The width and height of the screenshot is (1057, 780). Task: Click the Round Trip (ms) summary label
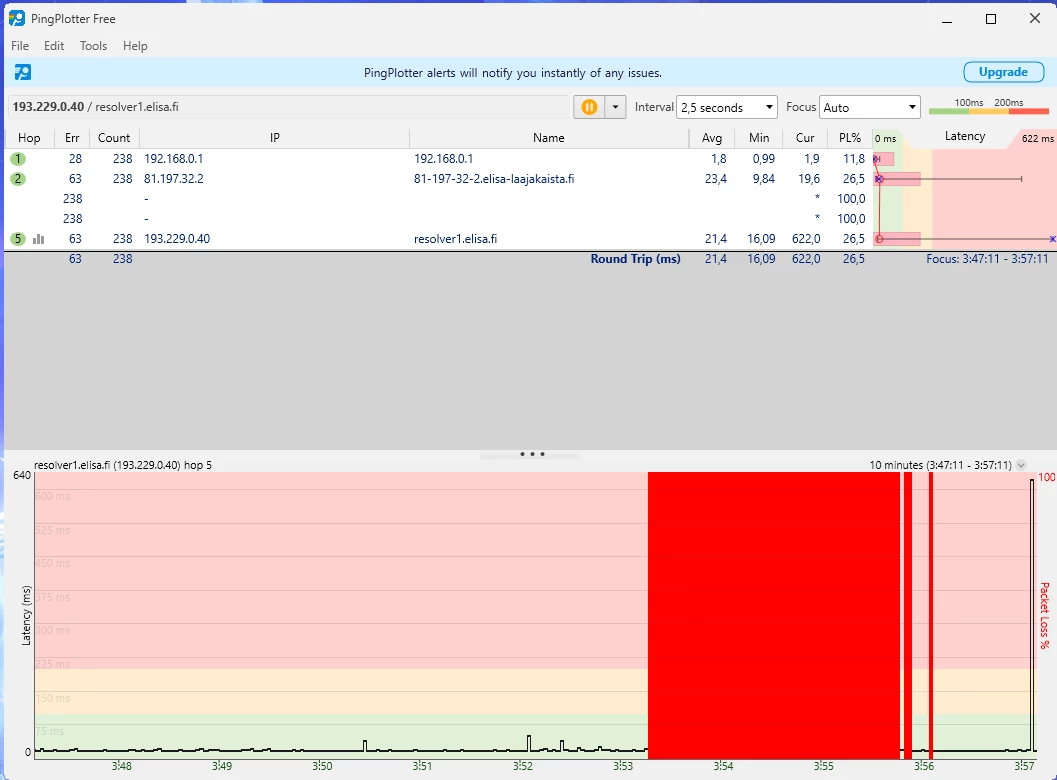pyautogui.click(x=635, y=259)
